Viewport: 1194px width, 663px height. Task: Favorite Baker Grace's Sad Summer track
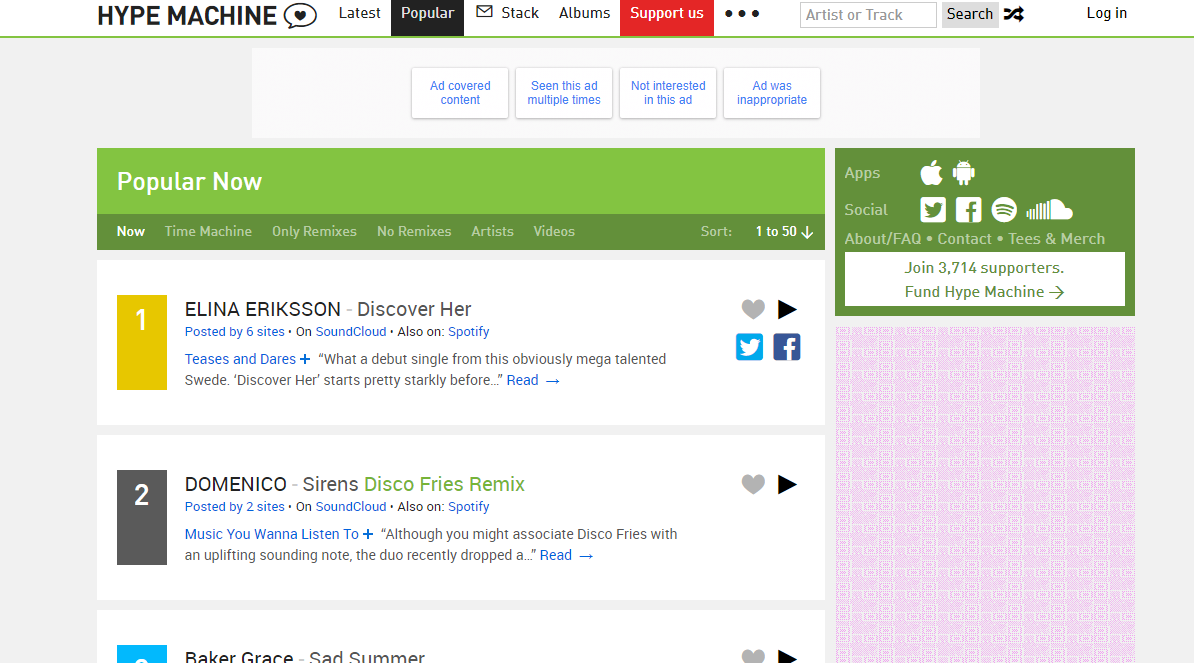click(x=753, y=656)
